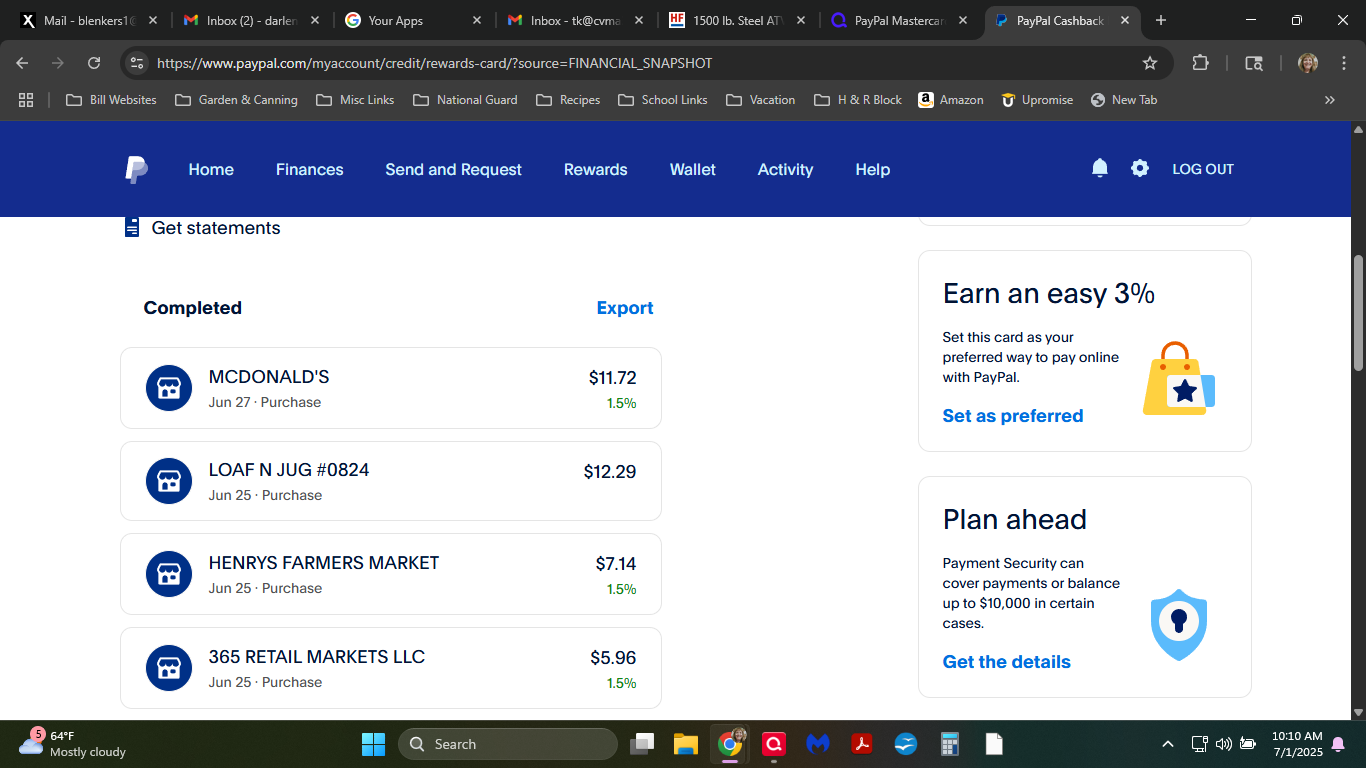Click the security shield illustration
Screen dimensions: 1366x768
point(1179,624)
